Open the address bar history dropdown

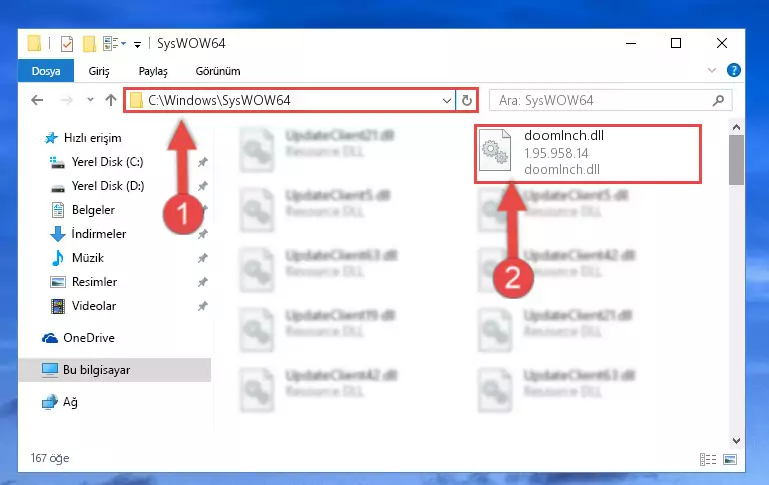pyautogui.click(x=446, y=101)
